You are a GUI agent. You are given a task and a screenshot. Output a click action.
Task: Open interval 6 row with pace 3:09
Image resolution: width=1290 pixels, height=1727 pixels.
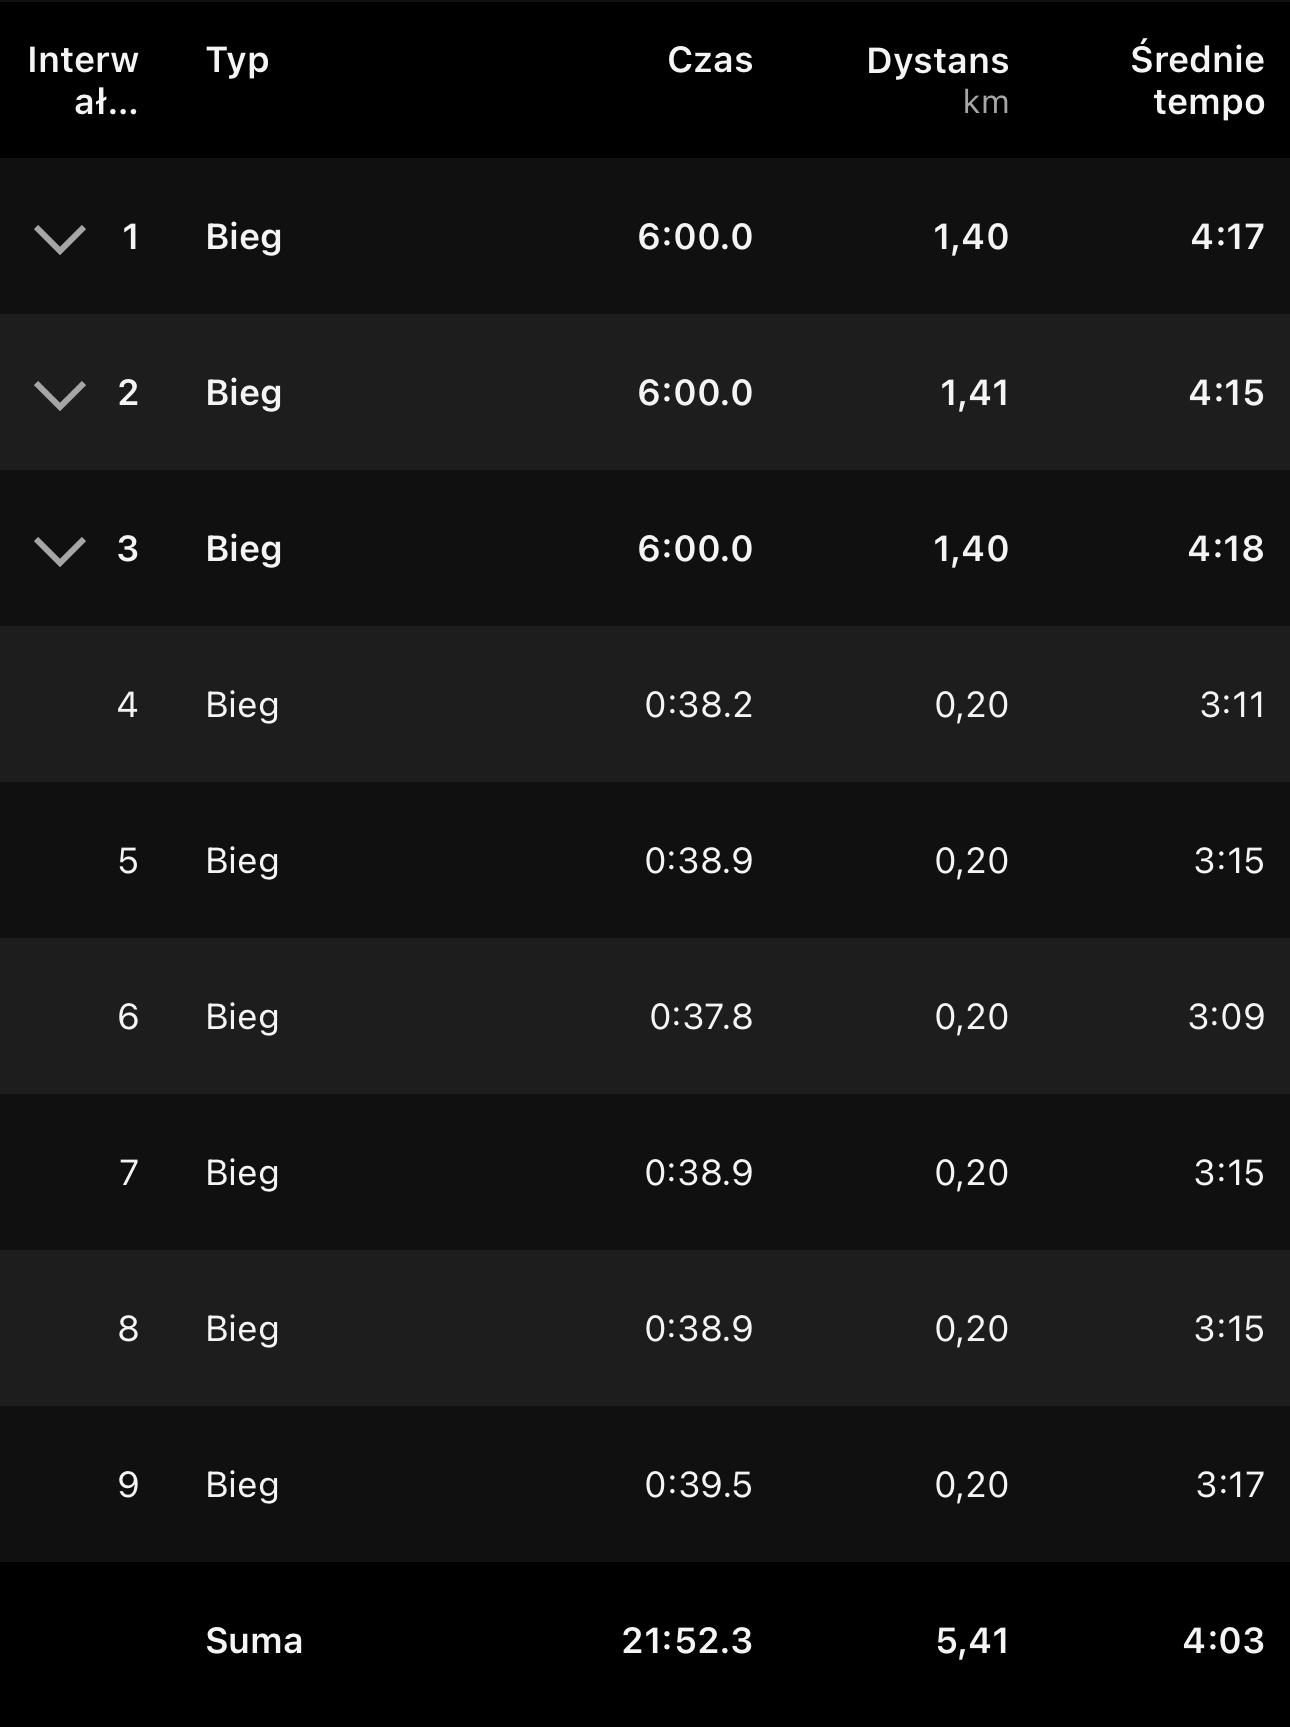point(1226,1017)
